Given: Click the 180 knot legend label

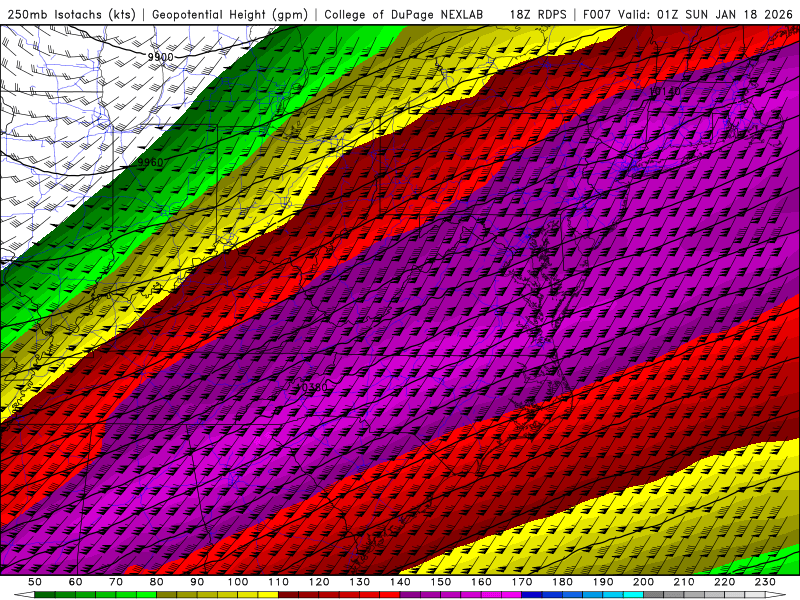Looking at the screenshot, I should click(563, 582).
